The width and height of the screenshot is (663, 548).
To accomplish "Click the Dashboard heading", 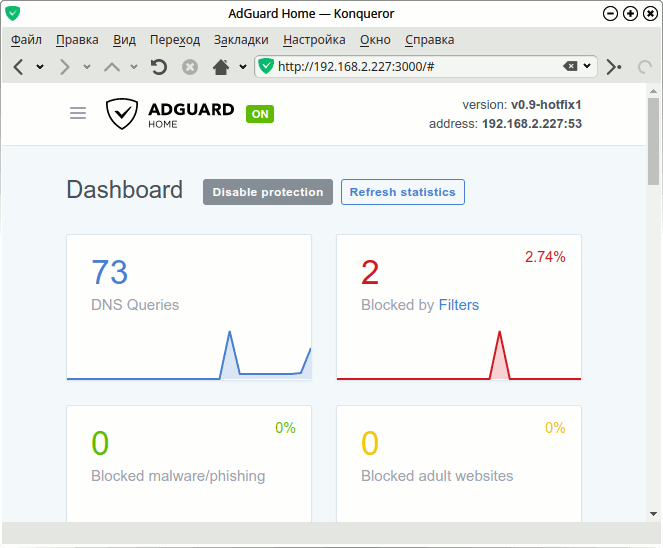I will tap(124, 189).
